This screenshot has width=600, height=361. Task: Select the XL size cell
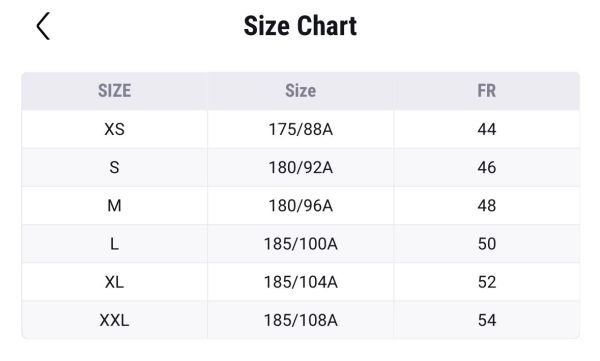114,282
